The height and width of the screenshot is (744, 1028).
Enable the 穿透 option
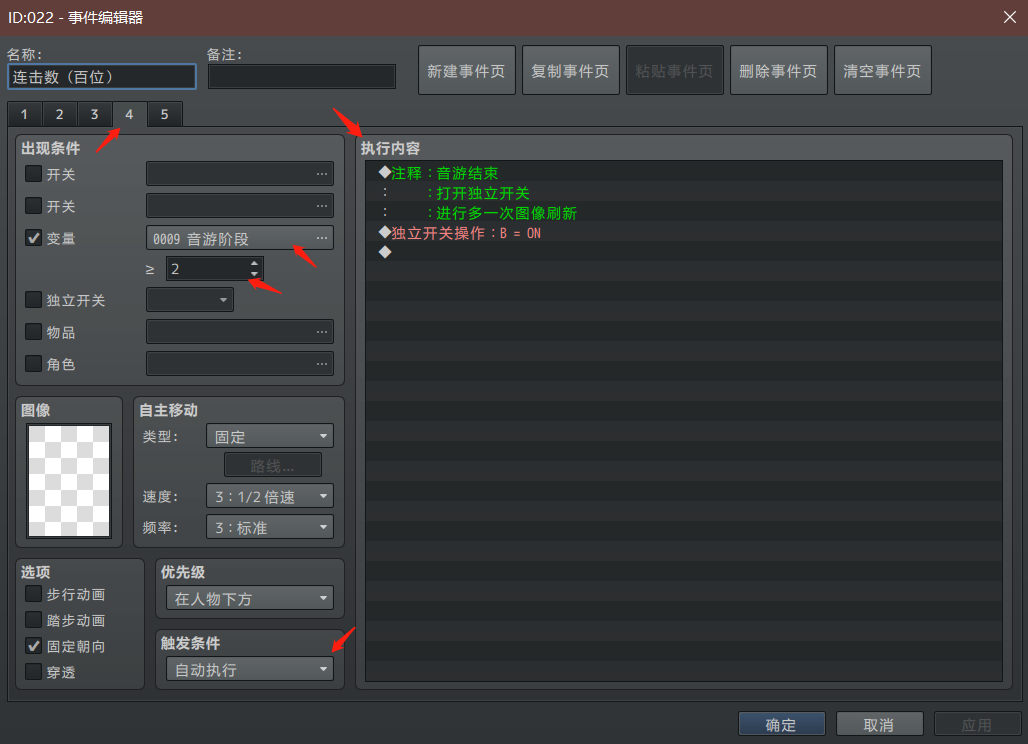pyautogui.click(x=33, y=671)
